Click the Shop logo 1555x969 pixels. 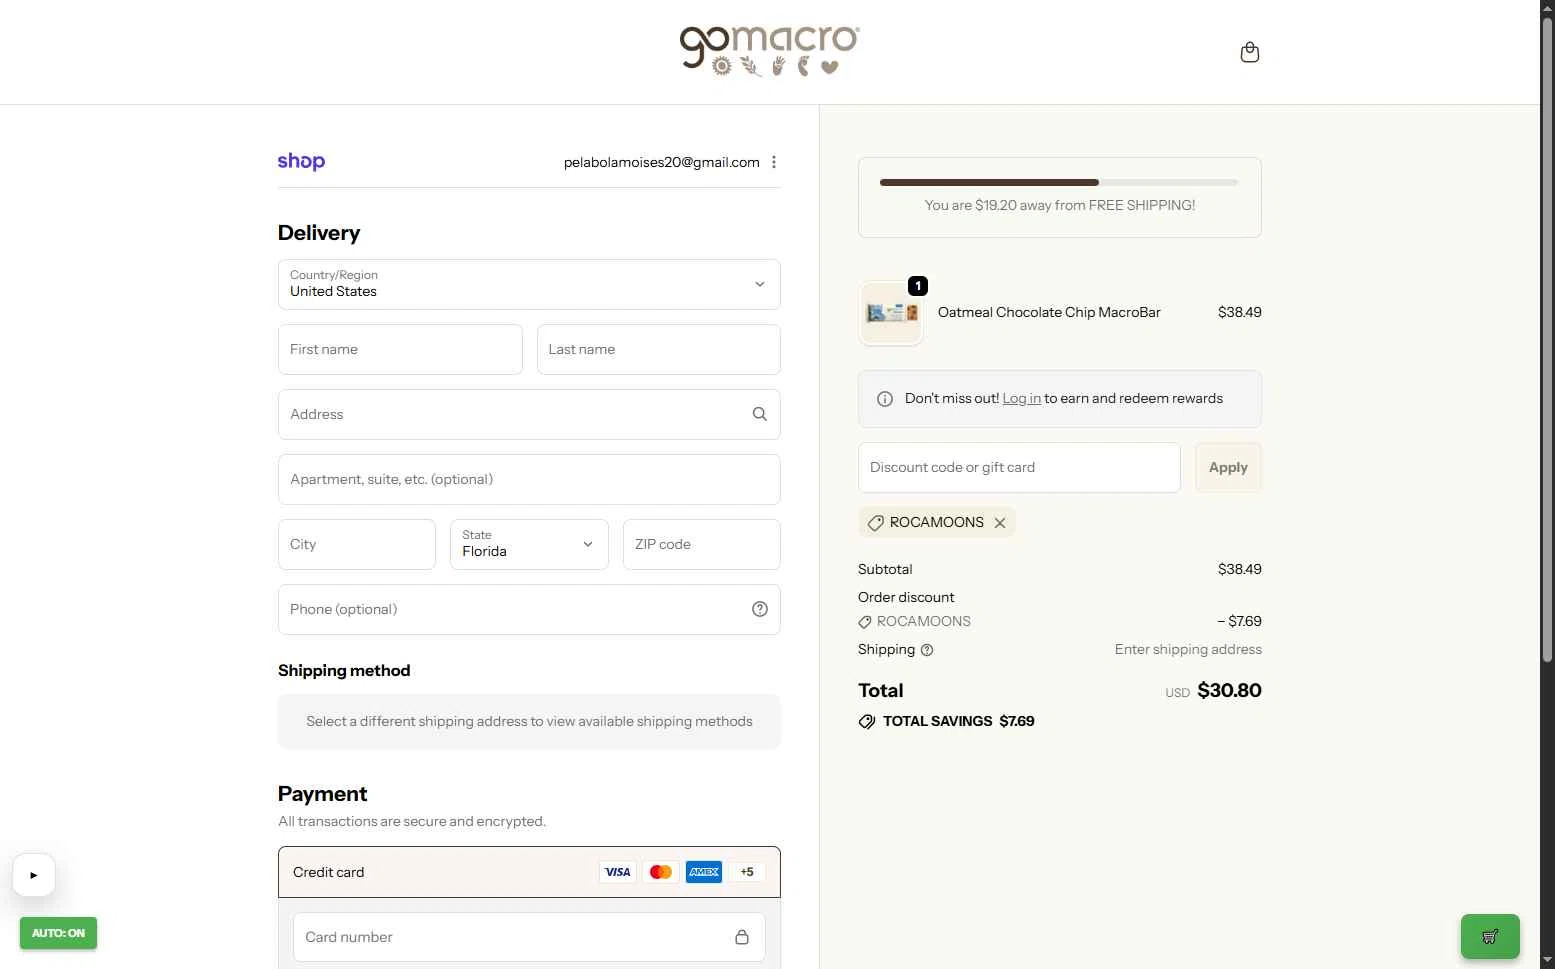[x=301, y=161]
